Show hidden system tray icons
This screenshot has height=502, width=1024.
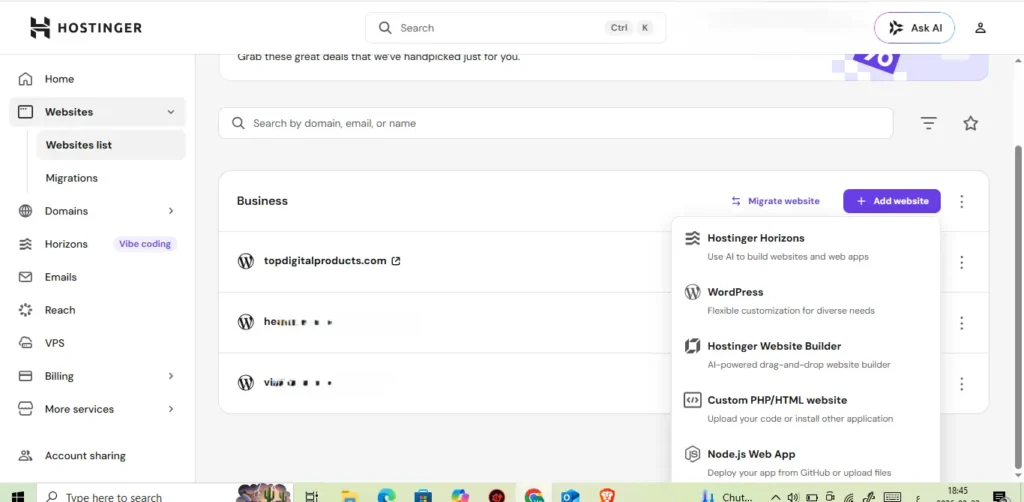(776, 497)
